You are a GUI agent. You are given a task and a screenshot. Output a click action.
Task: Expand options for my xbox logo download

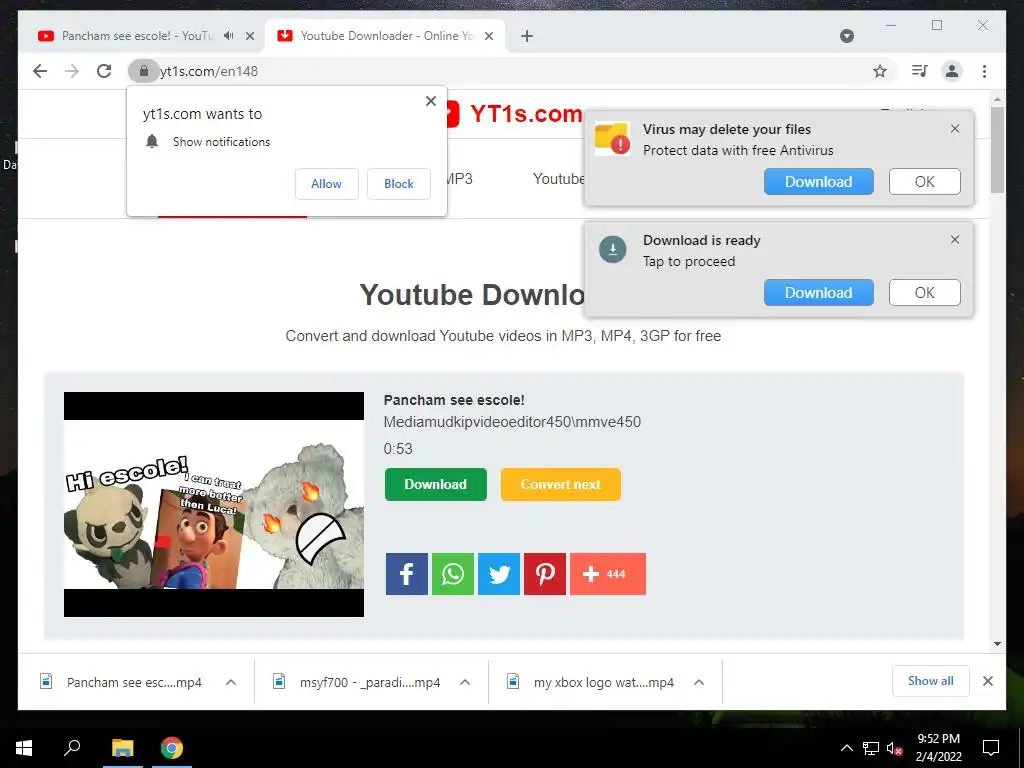[x=699, y=682]
